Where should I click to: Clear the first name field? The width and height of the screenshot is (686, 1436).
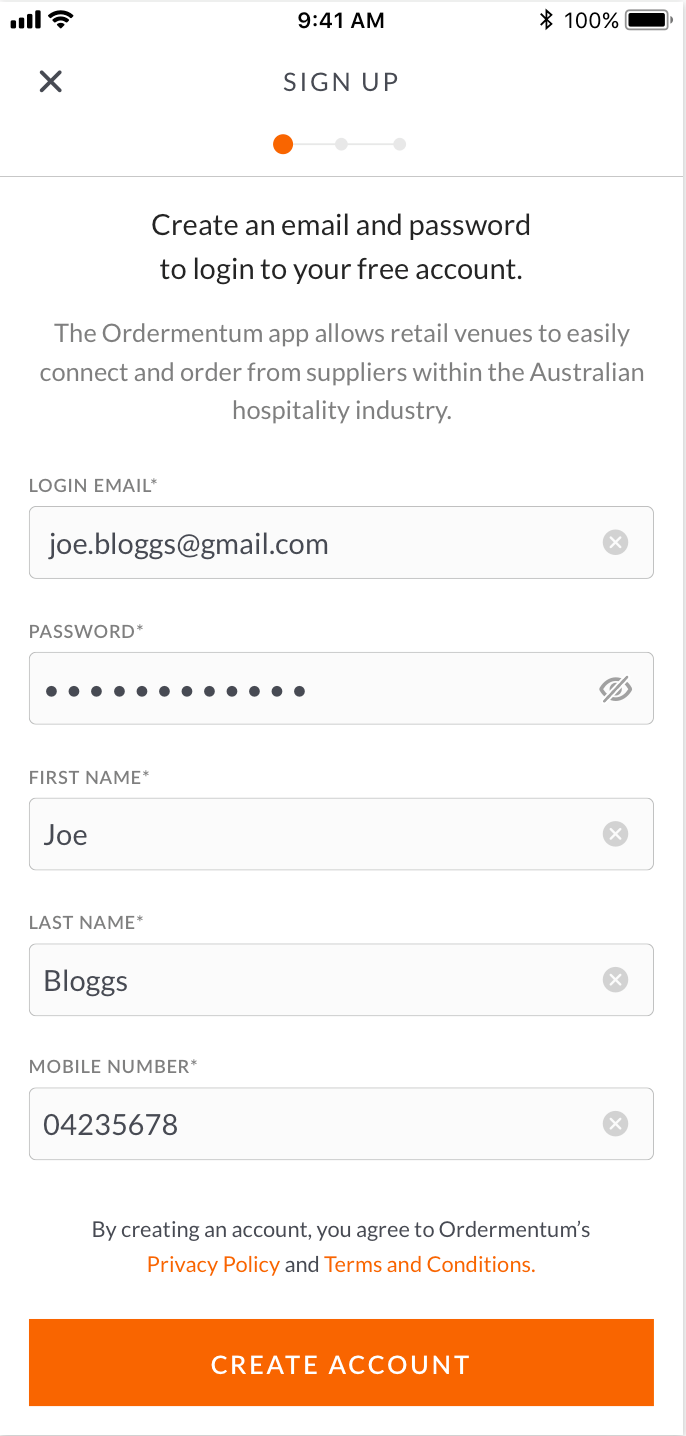(616, 834)
